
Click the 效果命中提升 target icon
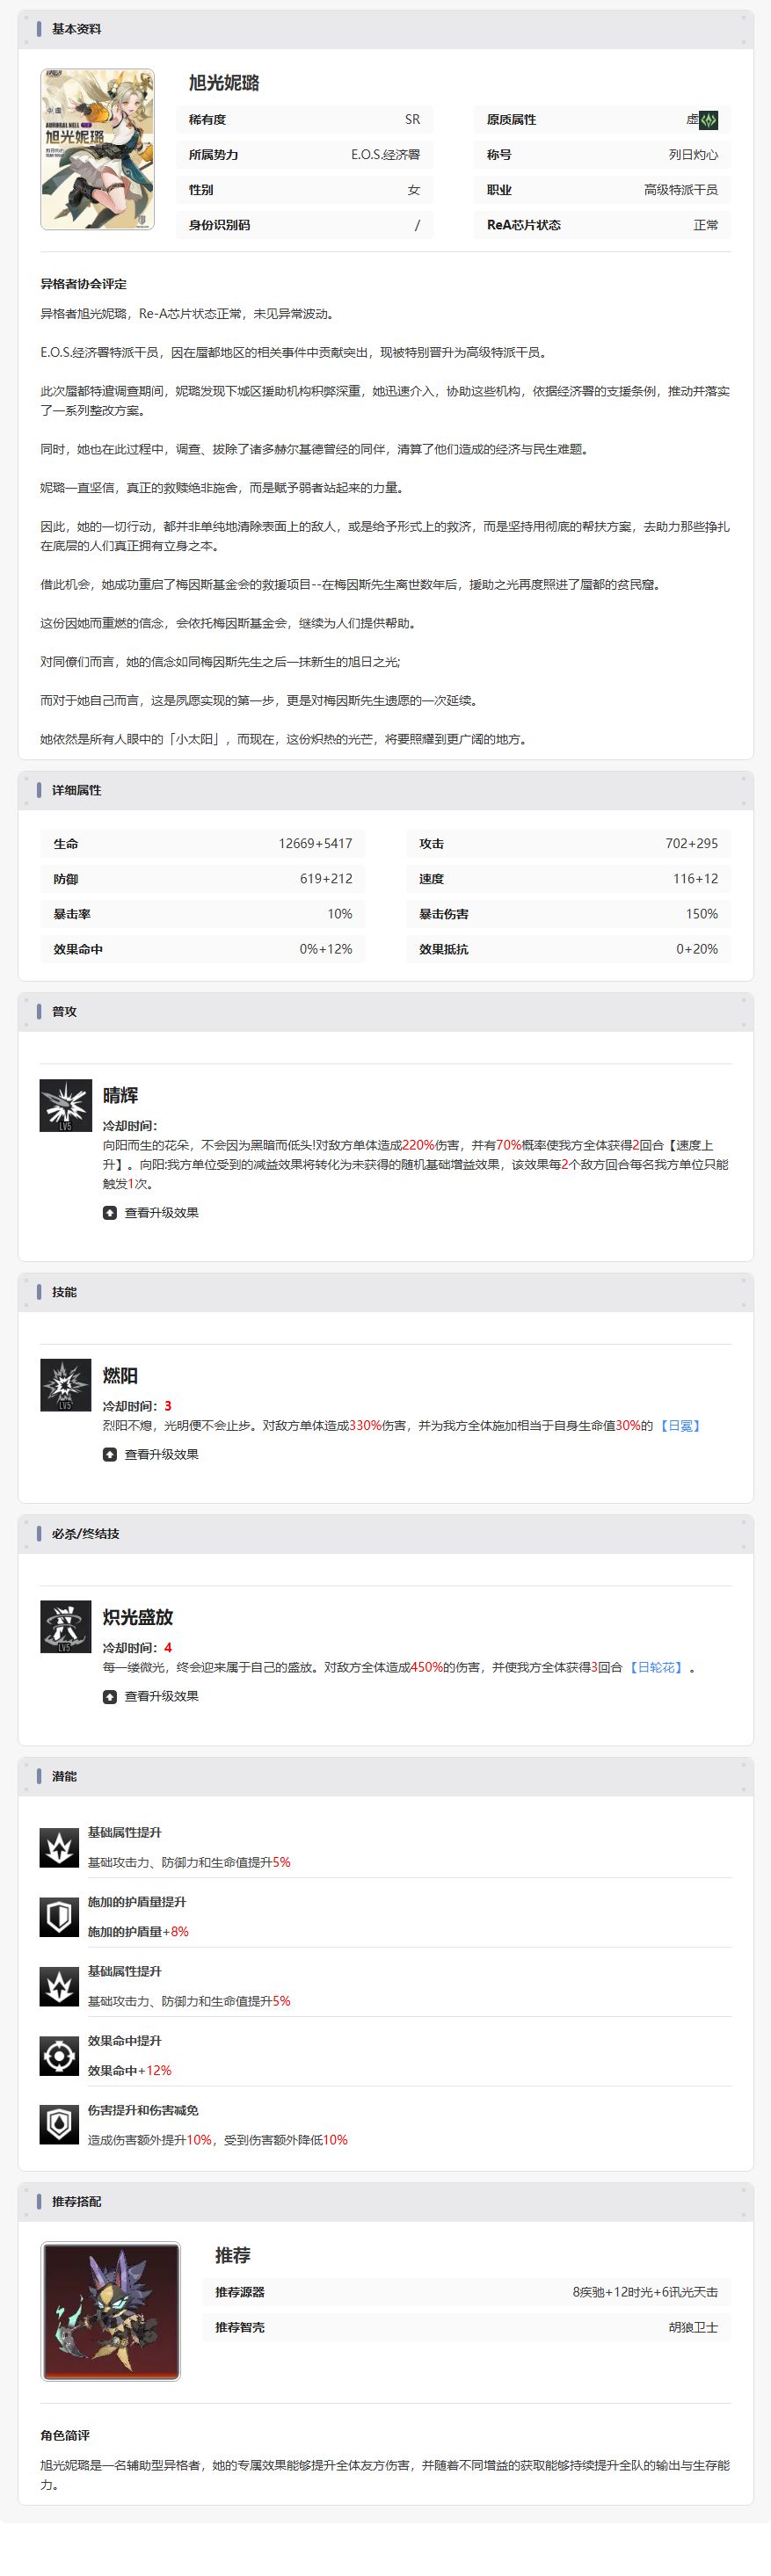click(x=59, y=2056)
